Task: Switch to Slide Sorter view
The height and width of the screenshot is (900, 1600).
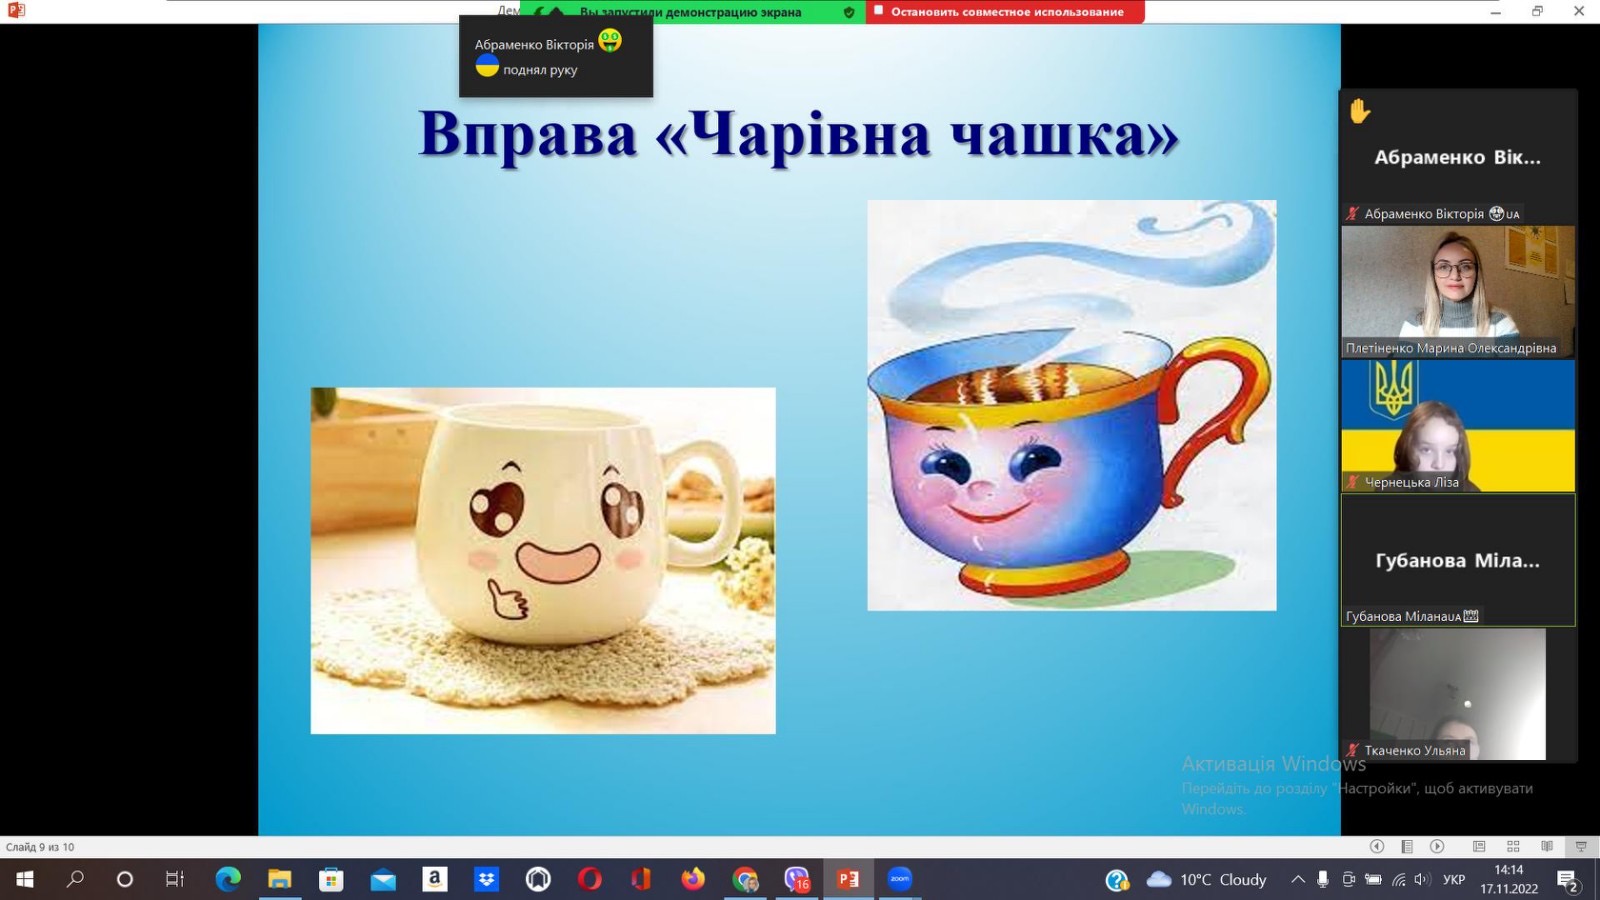Action: (x=1513, y=847)
